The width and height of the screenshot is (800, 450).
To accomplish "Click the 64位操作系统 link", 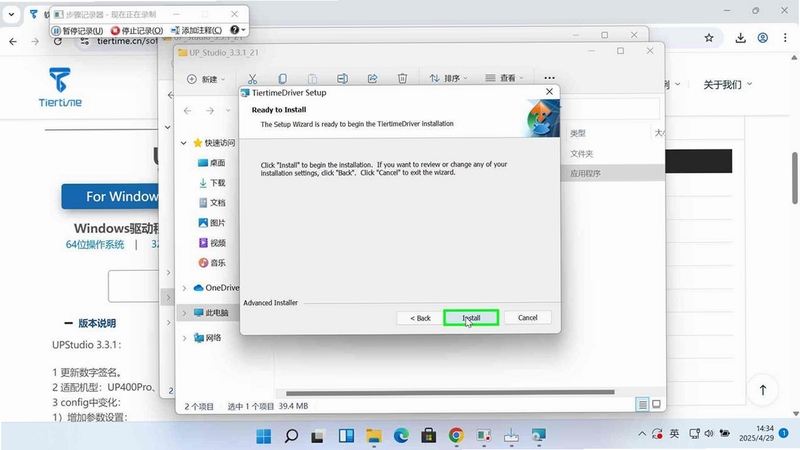I will (95, 244).
